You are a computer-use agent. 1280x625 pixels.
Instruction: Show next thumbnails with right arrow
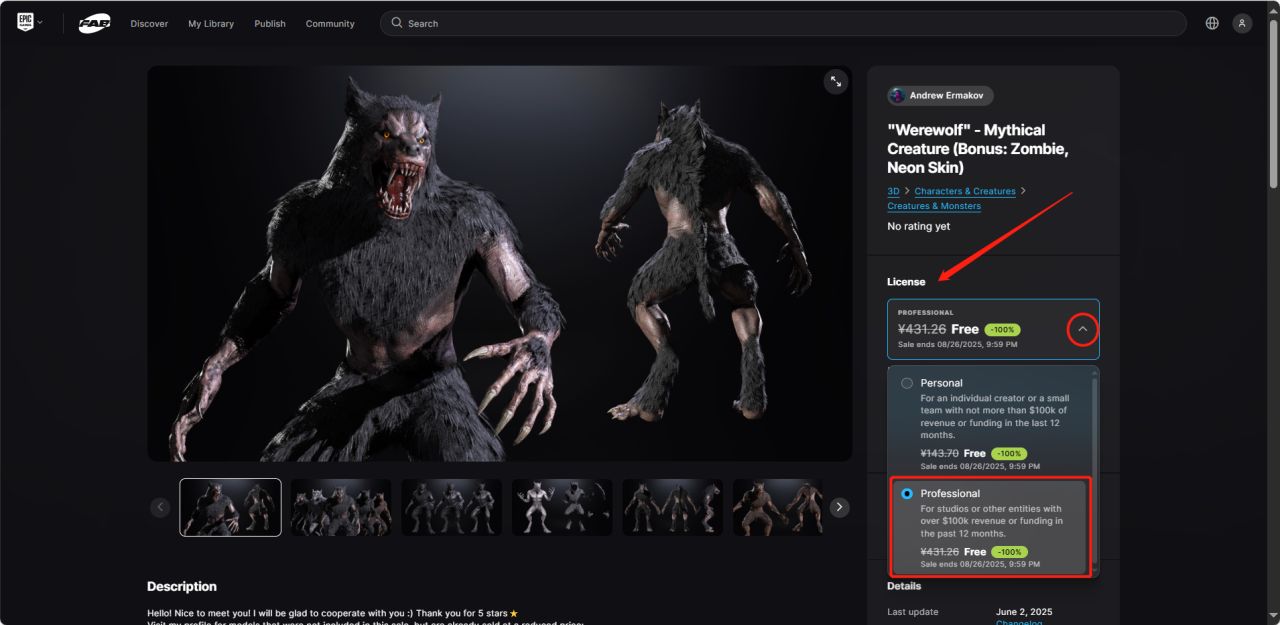[x=840, y=507]
